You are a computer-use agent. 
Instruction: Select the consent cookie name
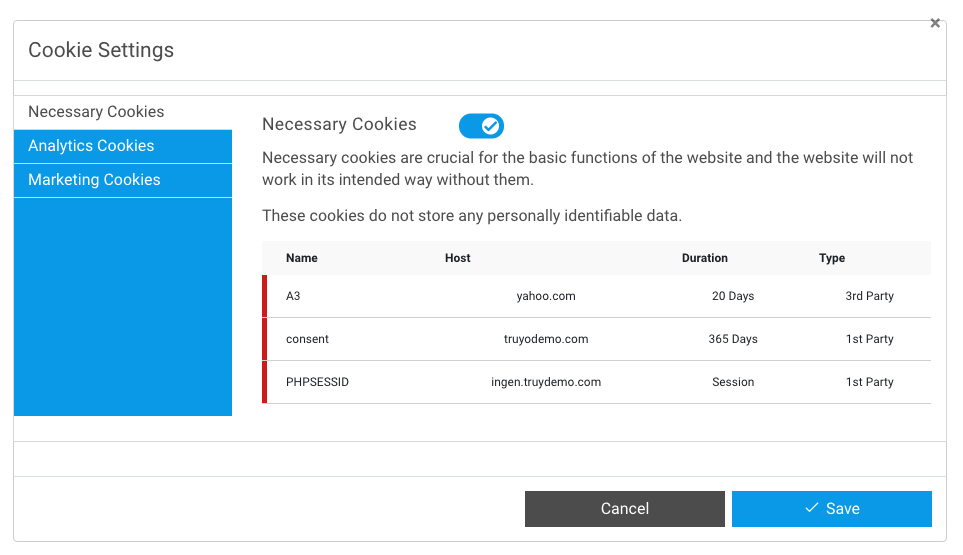tap(307, 339)
